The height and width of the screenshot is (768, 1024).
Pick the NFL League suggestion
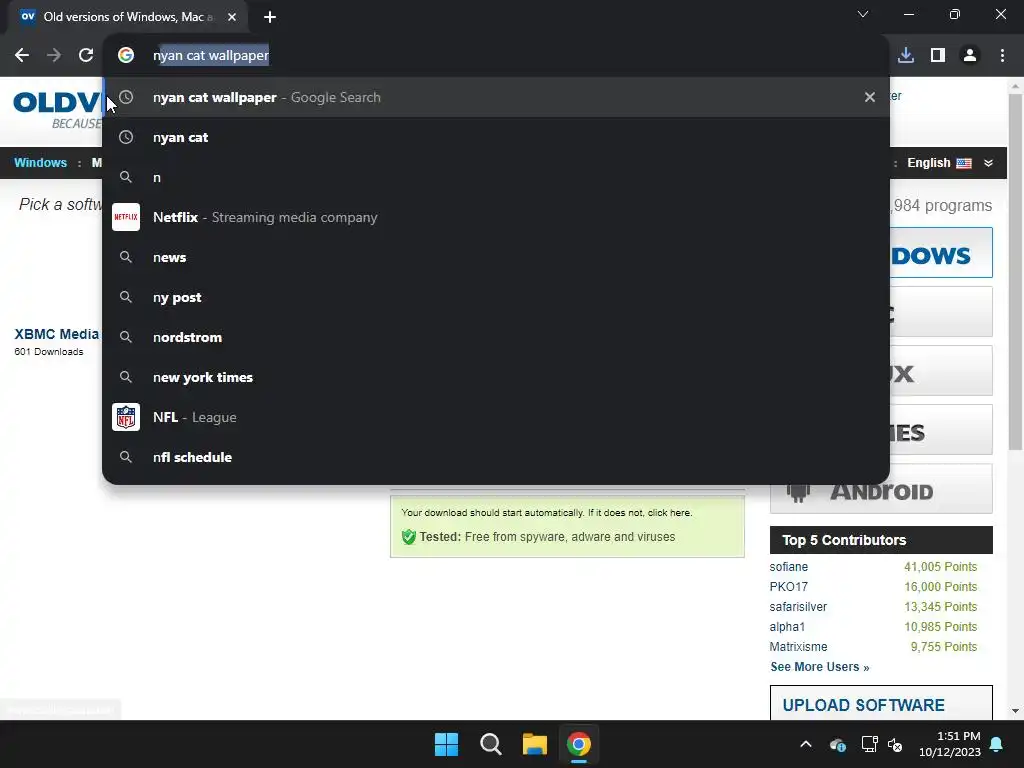[x=496, y=417]
